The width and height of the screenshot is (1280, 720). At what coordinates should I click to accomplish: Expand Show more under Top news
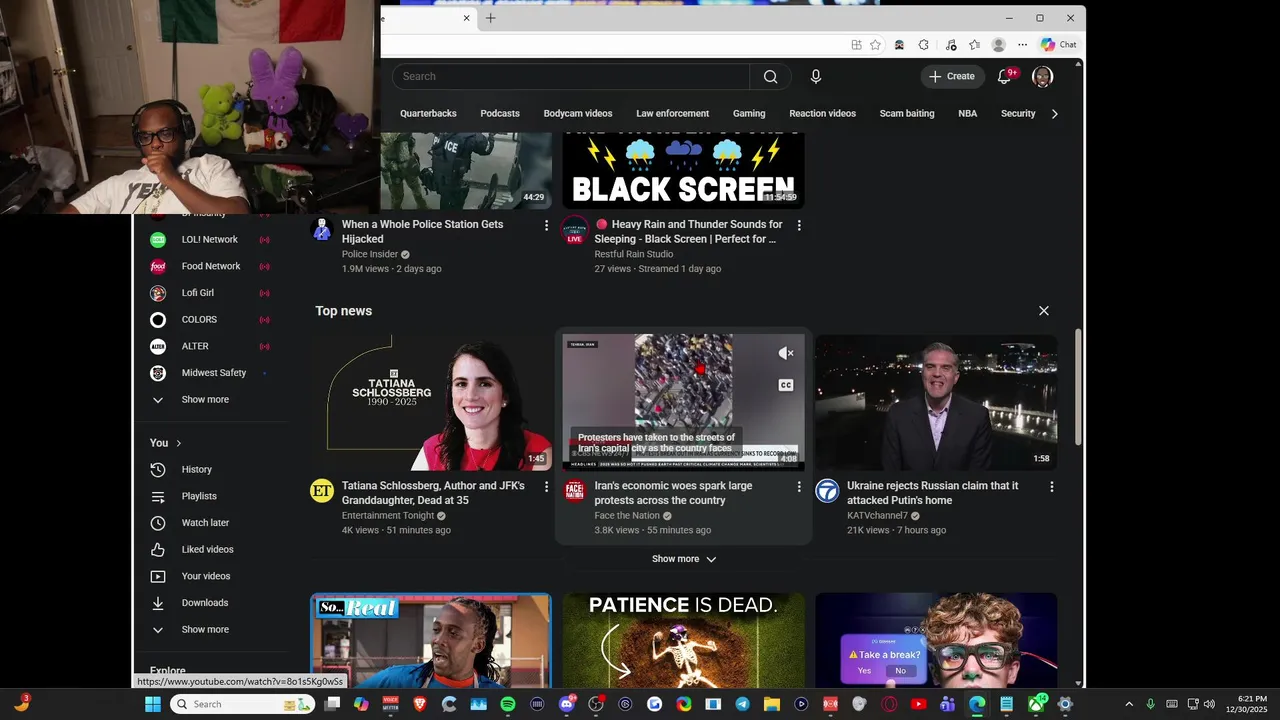[684, 559]
